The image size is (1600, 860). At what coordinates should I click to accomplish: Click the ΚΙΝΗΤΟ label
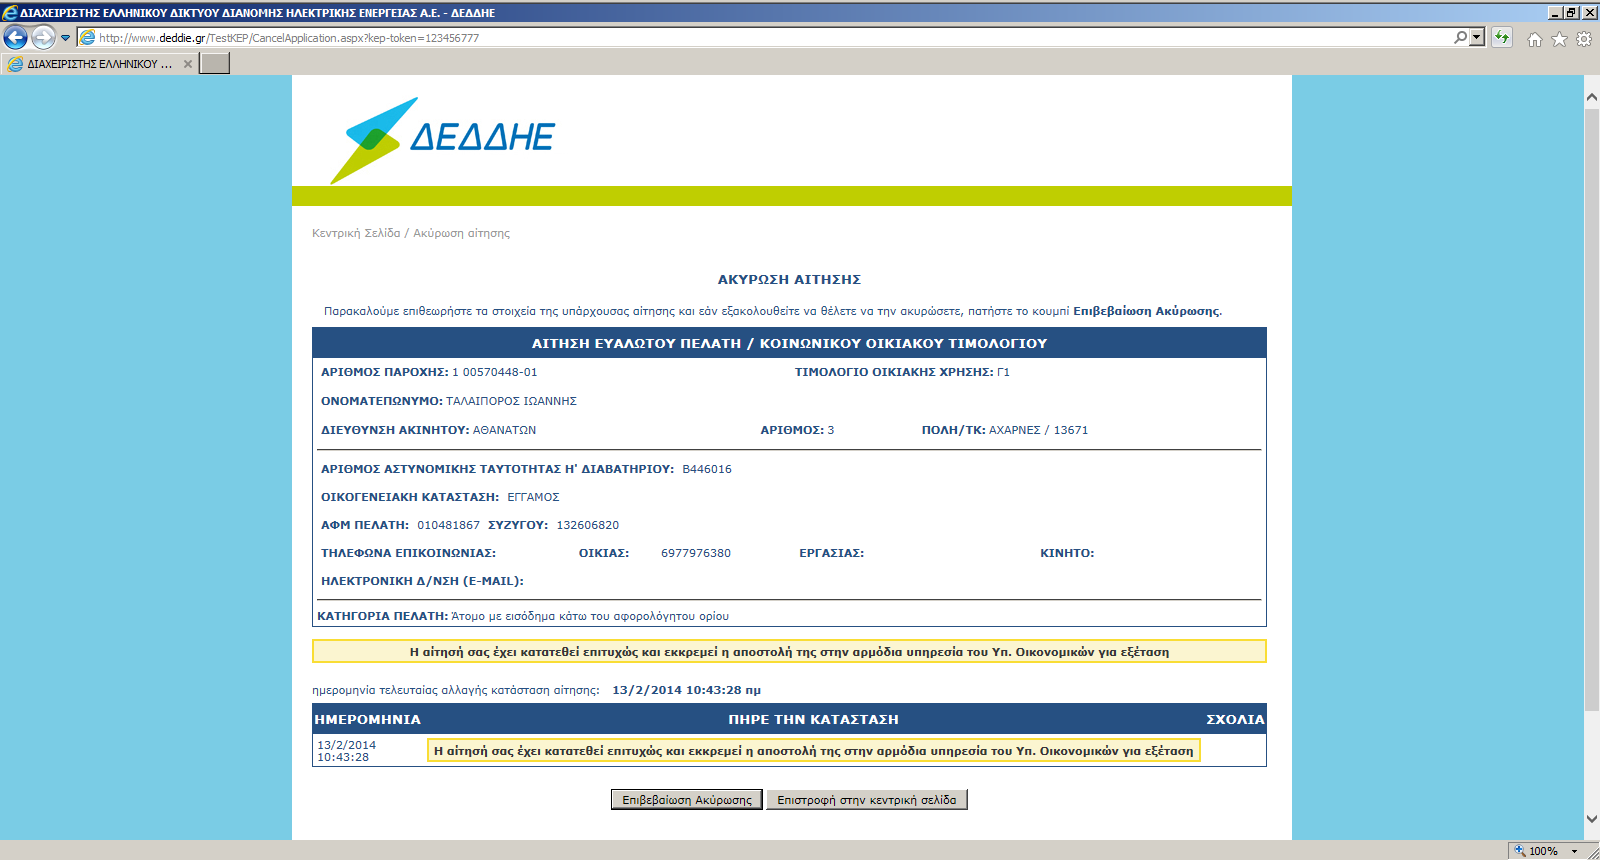(1067, 553)
